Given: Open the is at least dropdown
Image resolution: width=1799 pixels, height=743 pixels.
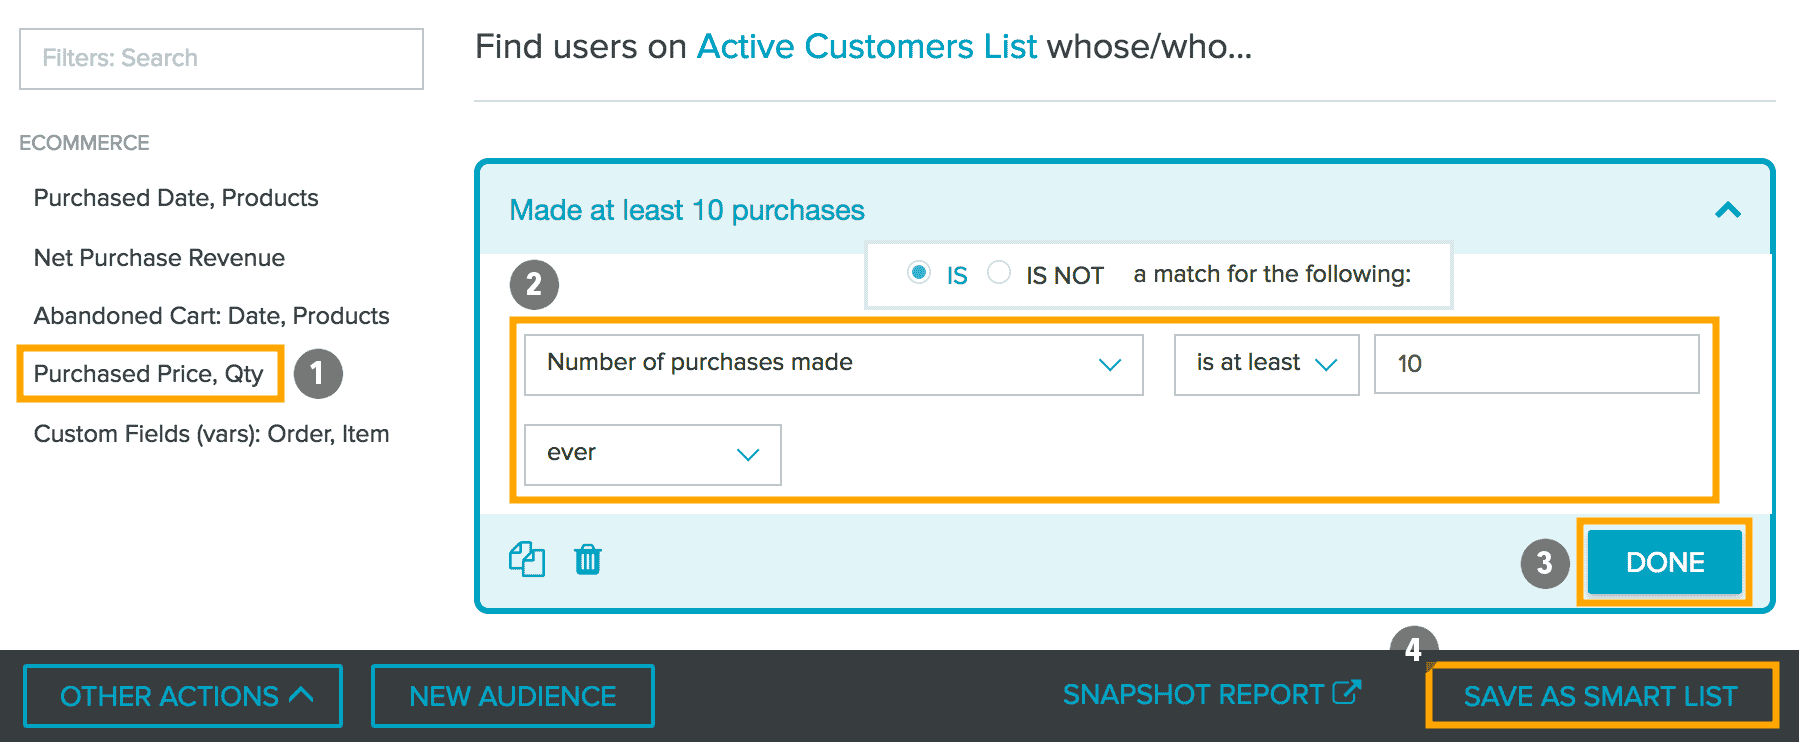Looking at the screenshot, I should 1265,364.
